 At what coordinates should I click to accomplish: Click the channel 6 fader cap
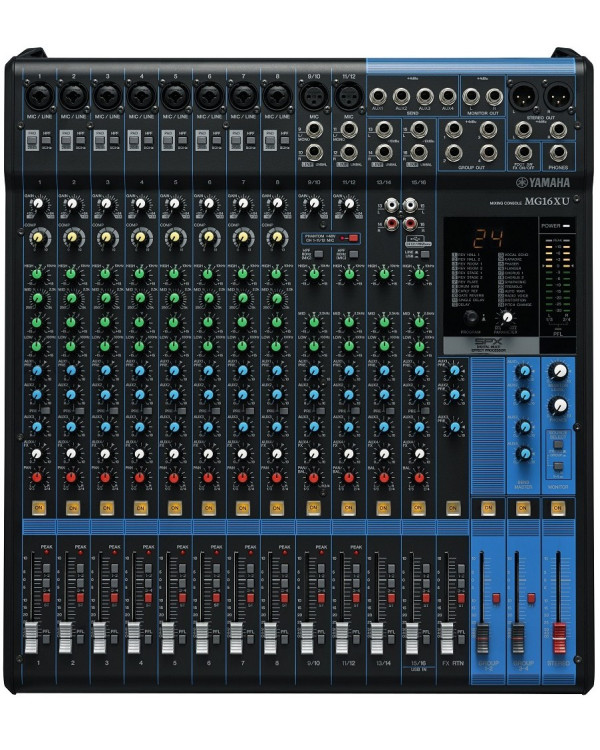click(x=202, y=638)
